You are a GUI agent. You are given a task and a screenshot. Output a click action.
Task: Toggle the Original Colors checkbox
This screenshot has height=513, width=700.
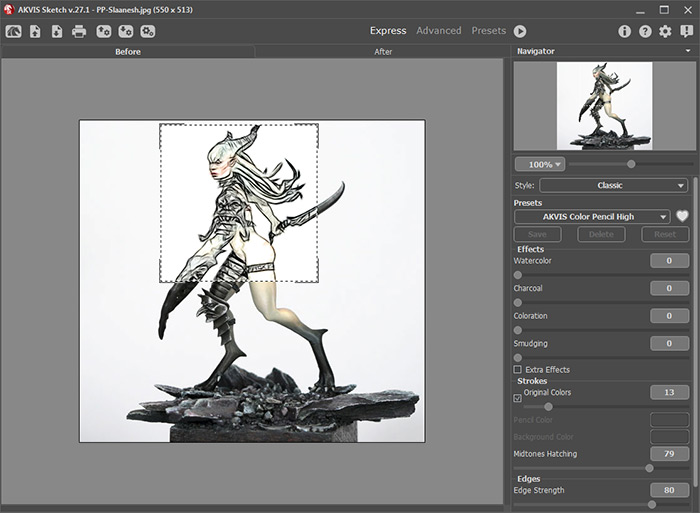(517, 398)
